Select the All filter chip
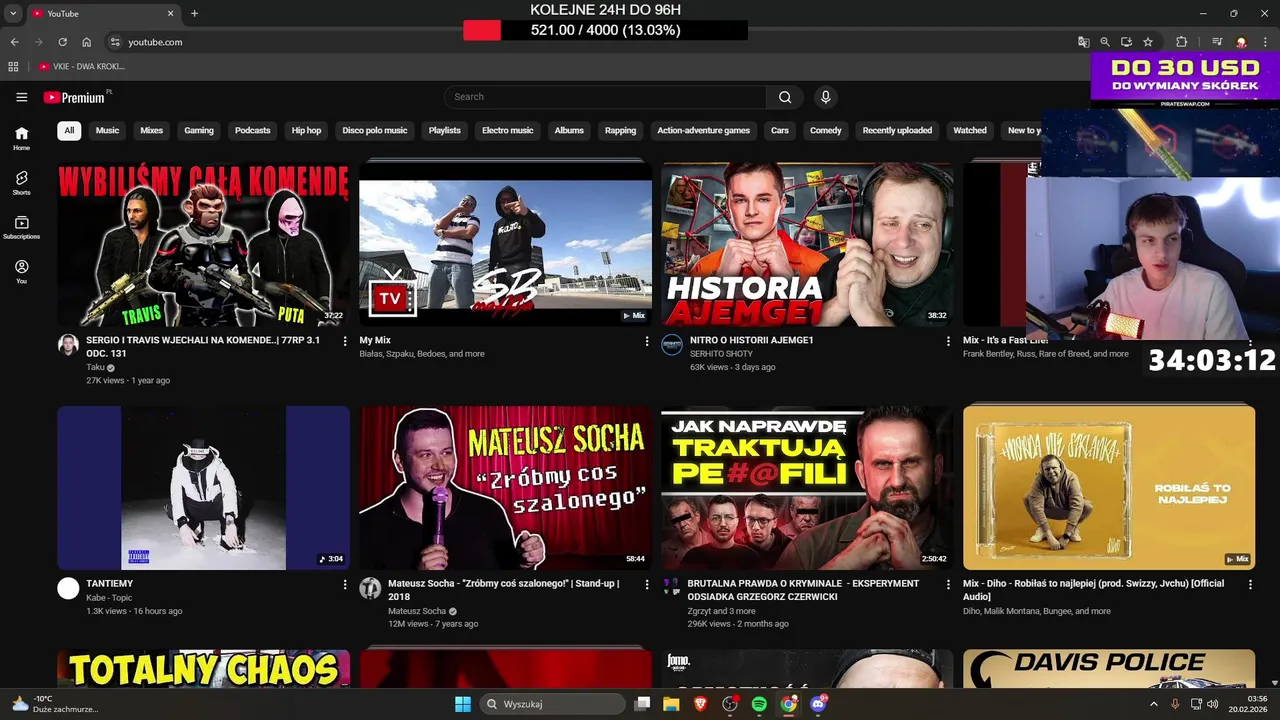Image resolution: width=1280 pixels, height=720 pixels. (x=69, y=130)
